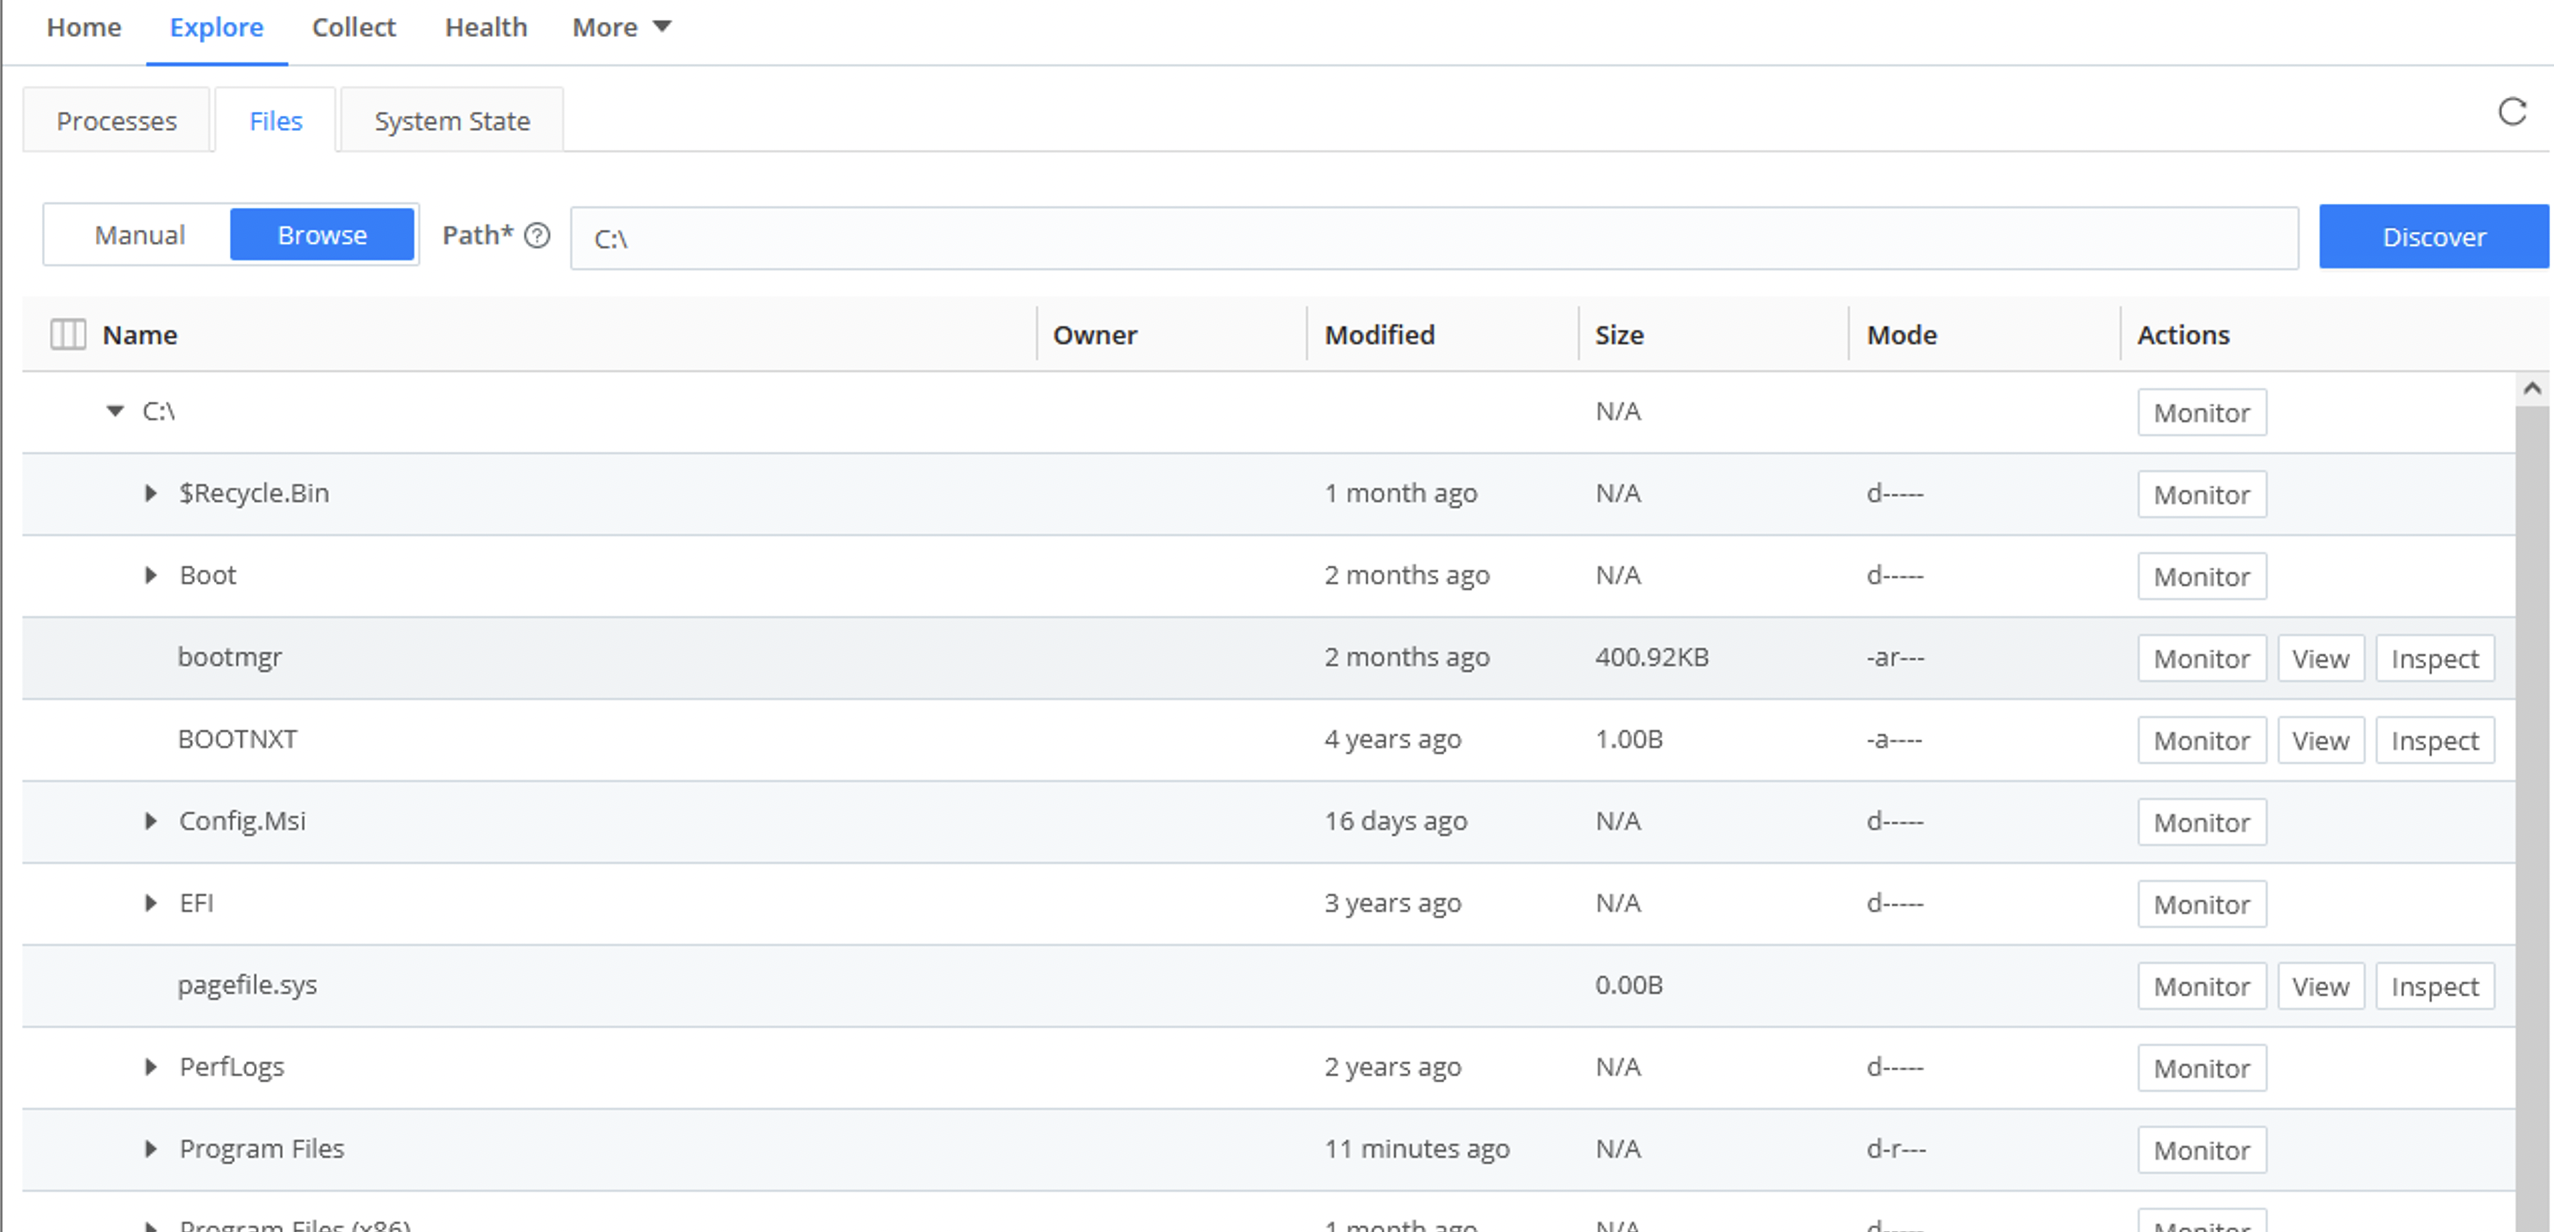Expand the Program Files folder
This screenshot has width=2554, height=1232.
pos(150,1148)
